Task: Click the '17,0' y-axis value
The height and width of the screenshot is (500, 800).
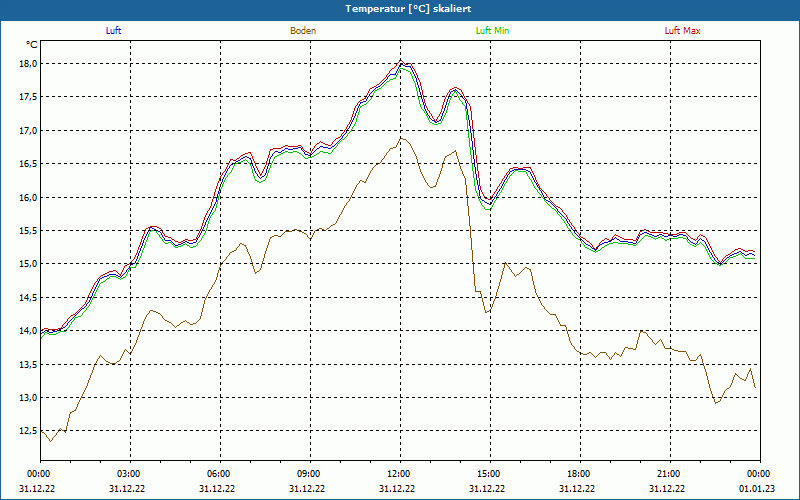Action: [x=28, y=131]
